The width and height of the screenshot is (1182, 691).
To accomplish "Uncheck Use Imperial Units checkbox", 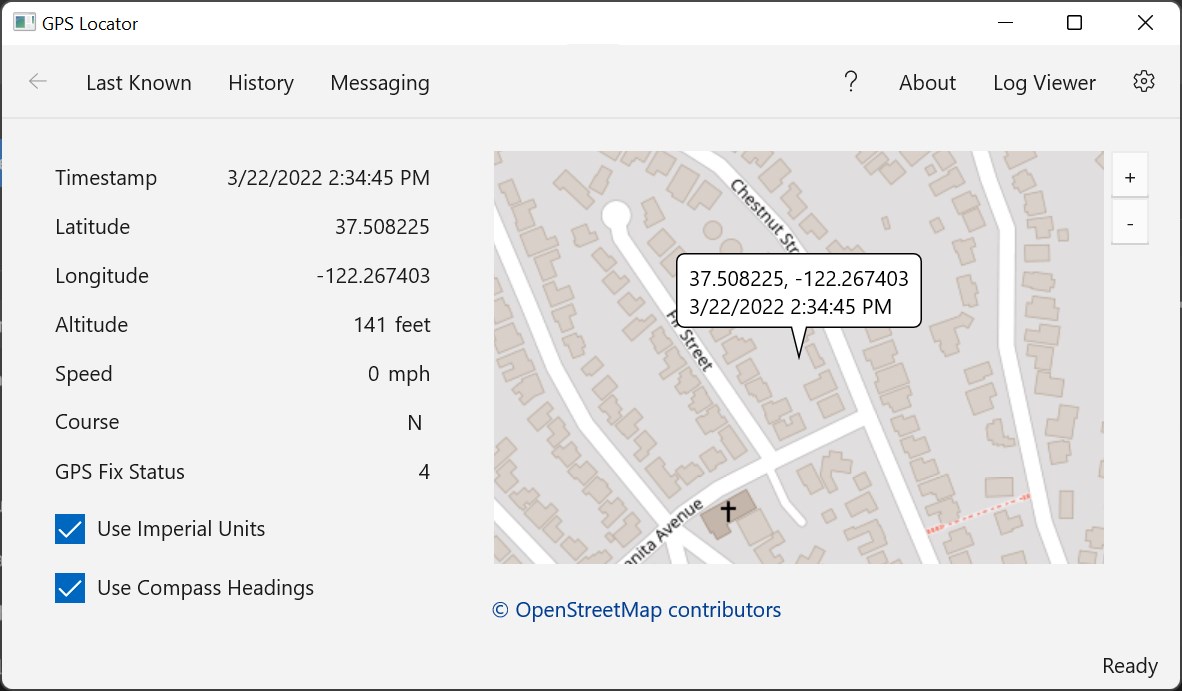I will pos(70,529).
